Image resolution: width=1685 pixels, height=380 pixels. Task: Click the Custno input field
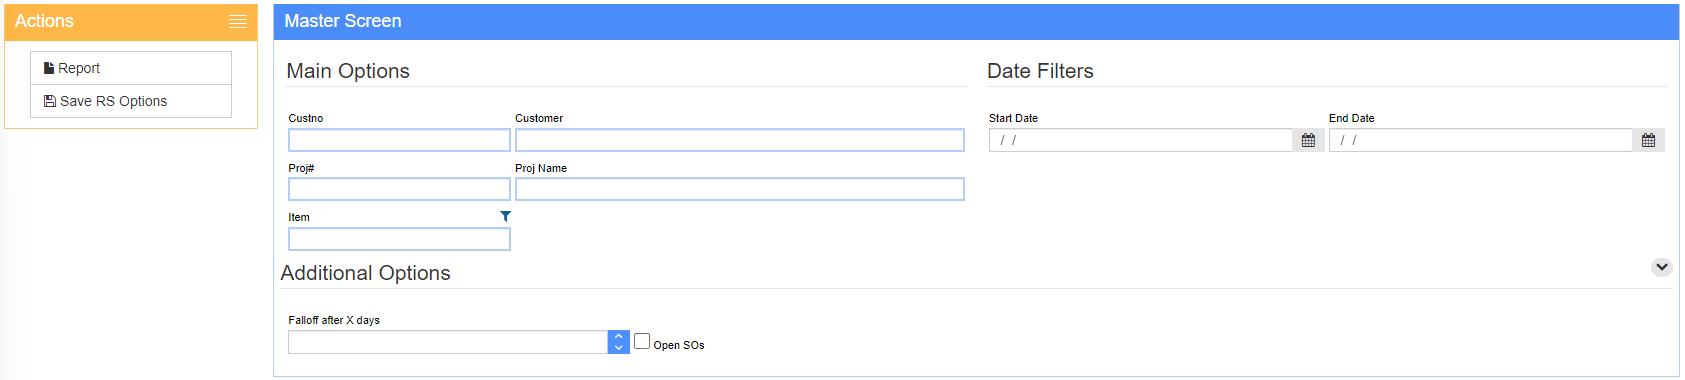pos(399,140)
